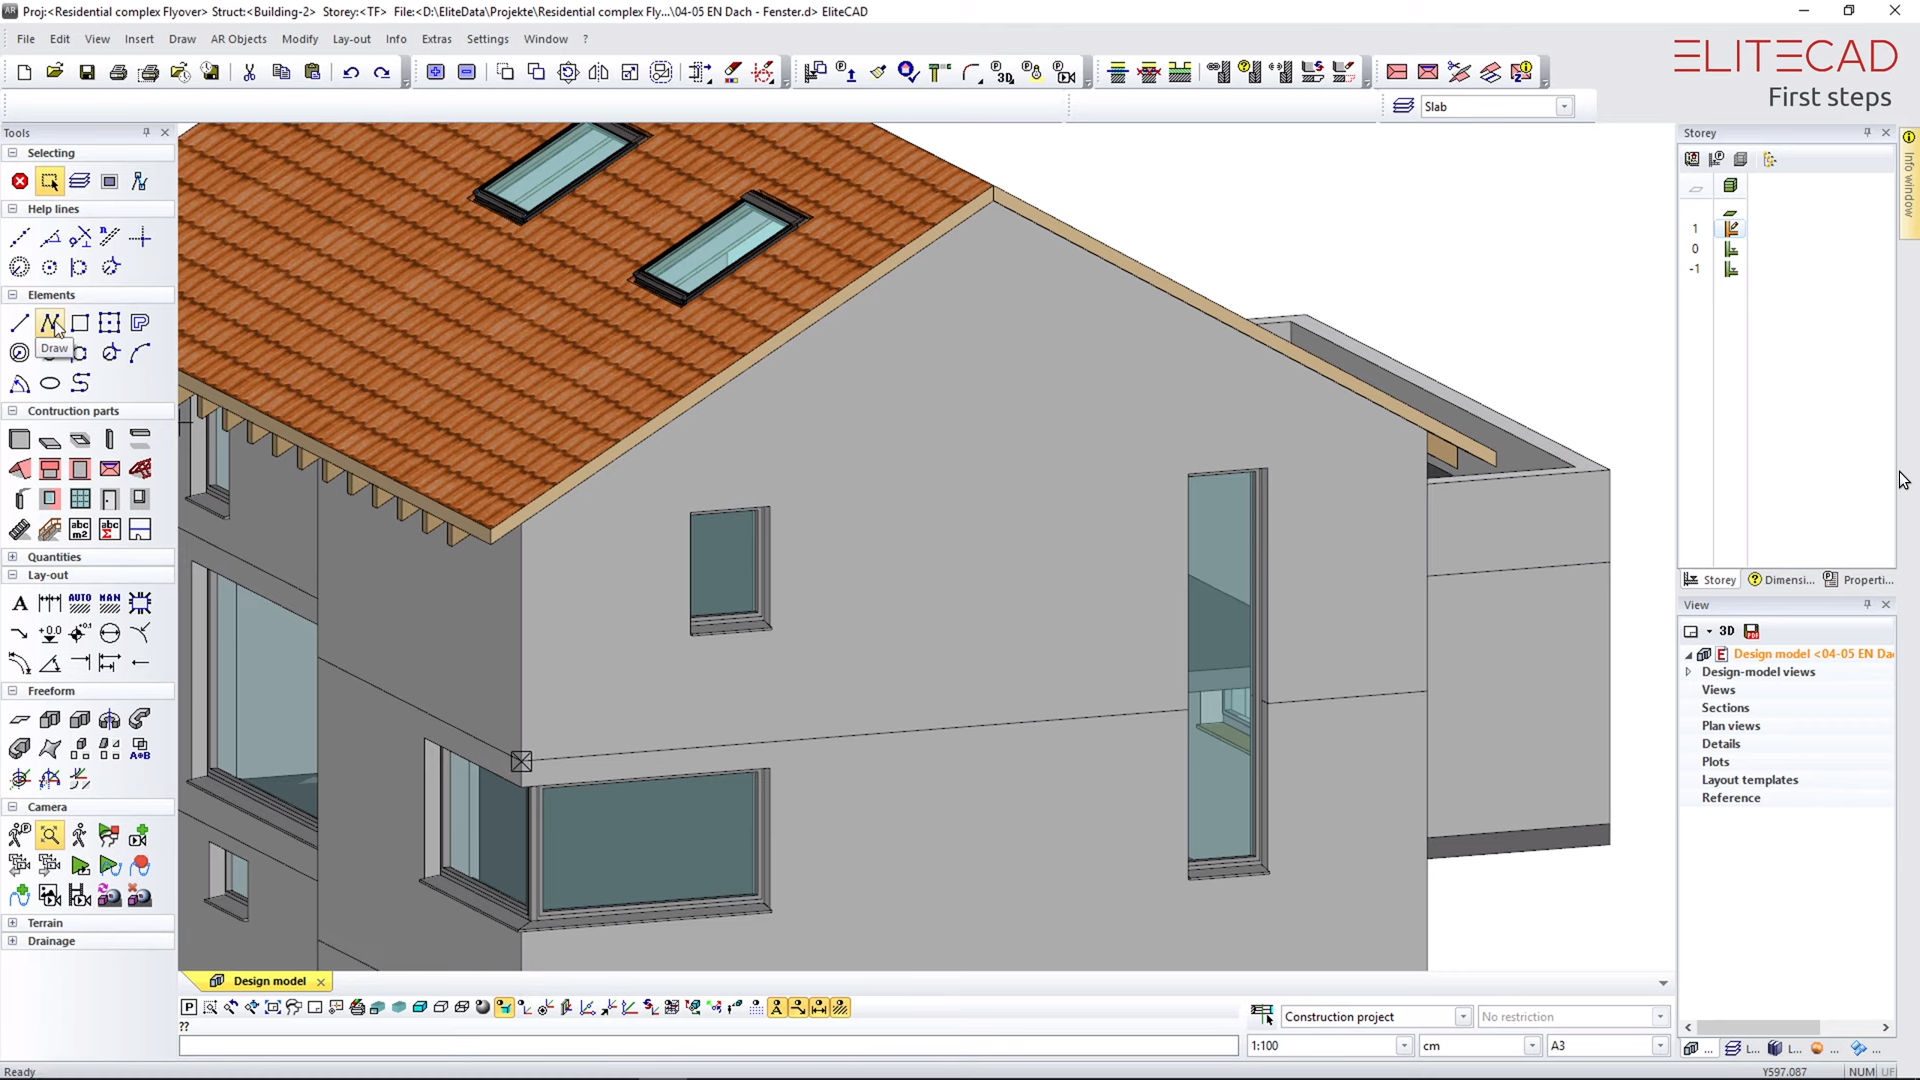The image size is (1920, 1080).
Task: Toggle the highlighted text annotation mode button
Action: click(x=777, y=1007)
